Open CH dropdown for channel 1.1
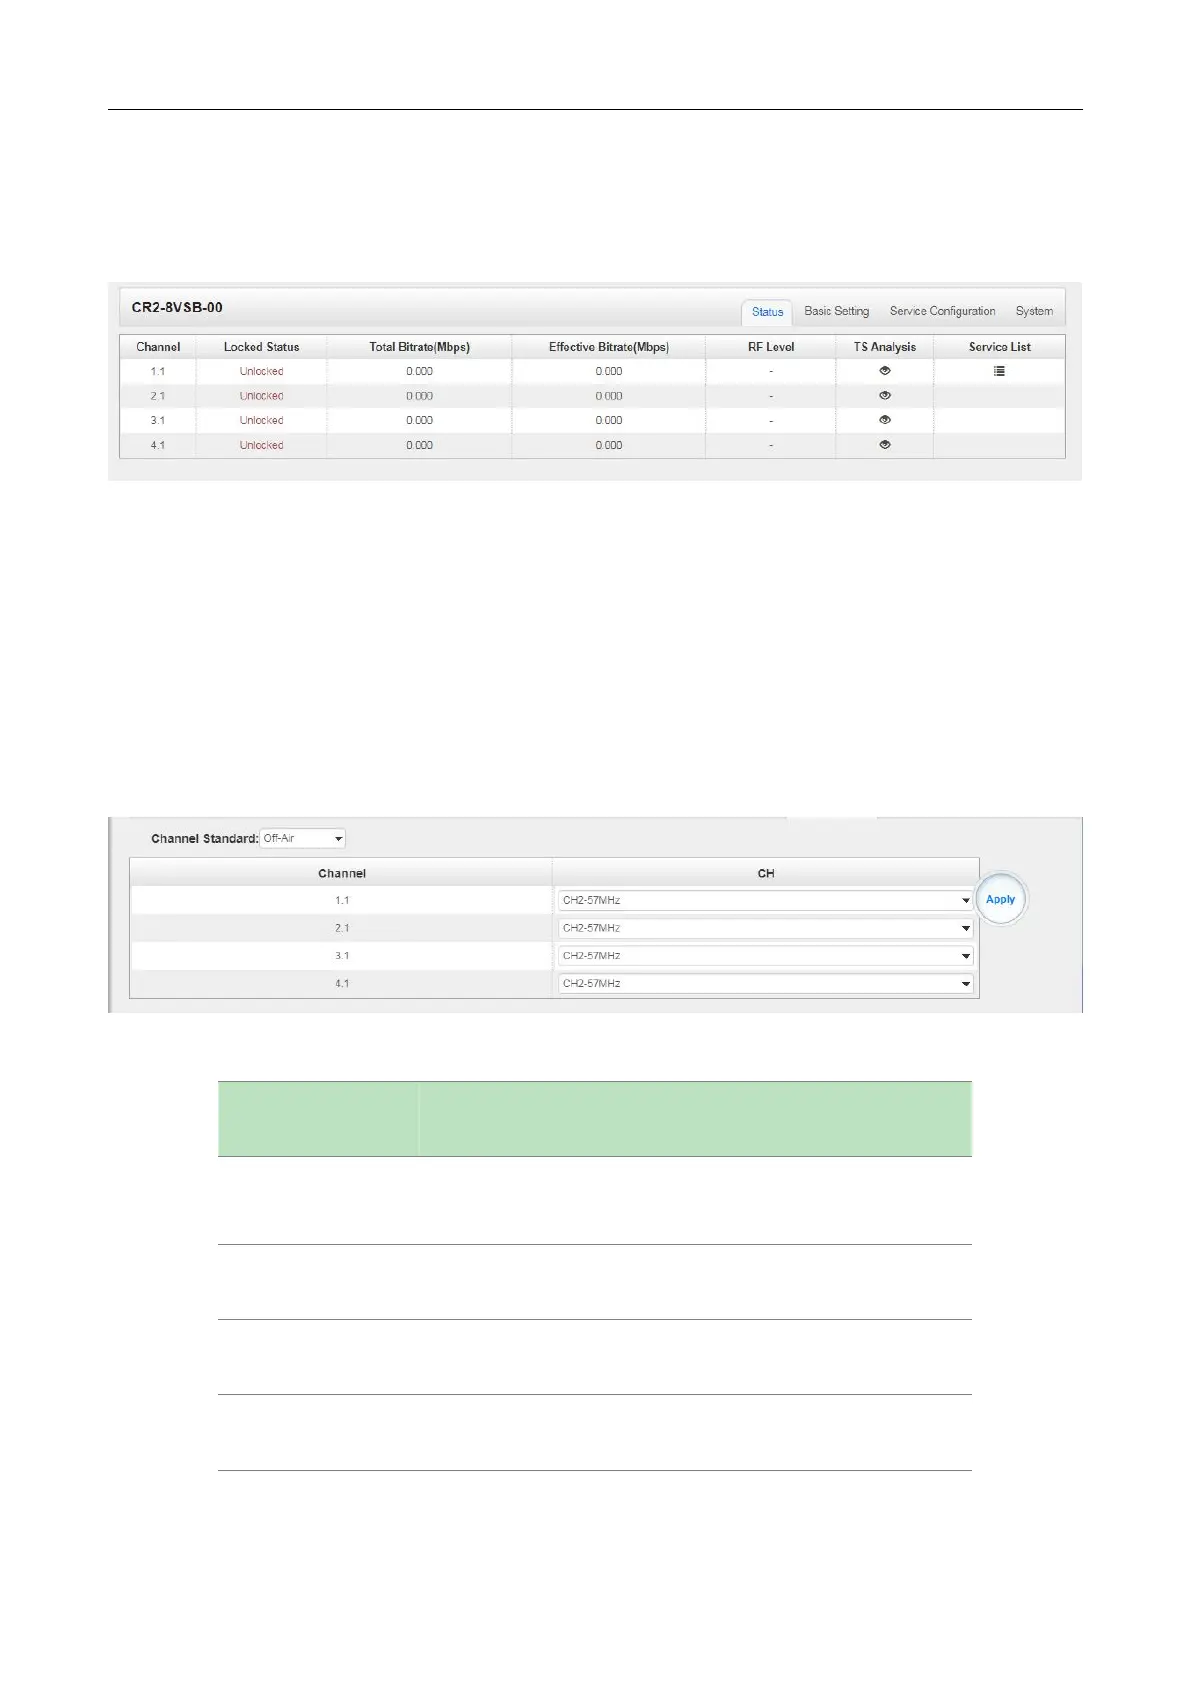Screen dimensions: 1191x1684 coord(765,900)
